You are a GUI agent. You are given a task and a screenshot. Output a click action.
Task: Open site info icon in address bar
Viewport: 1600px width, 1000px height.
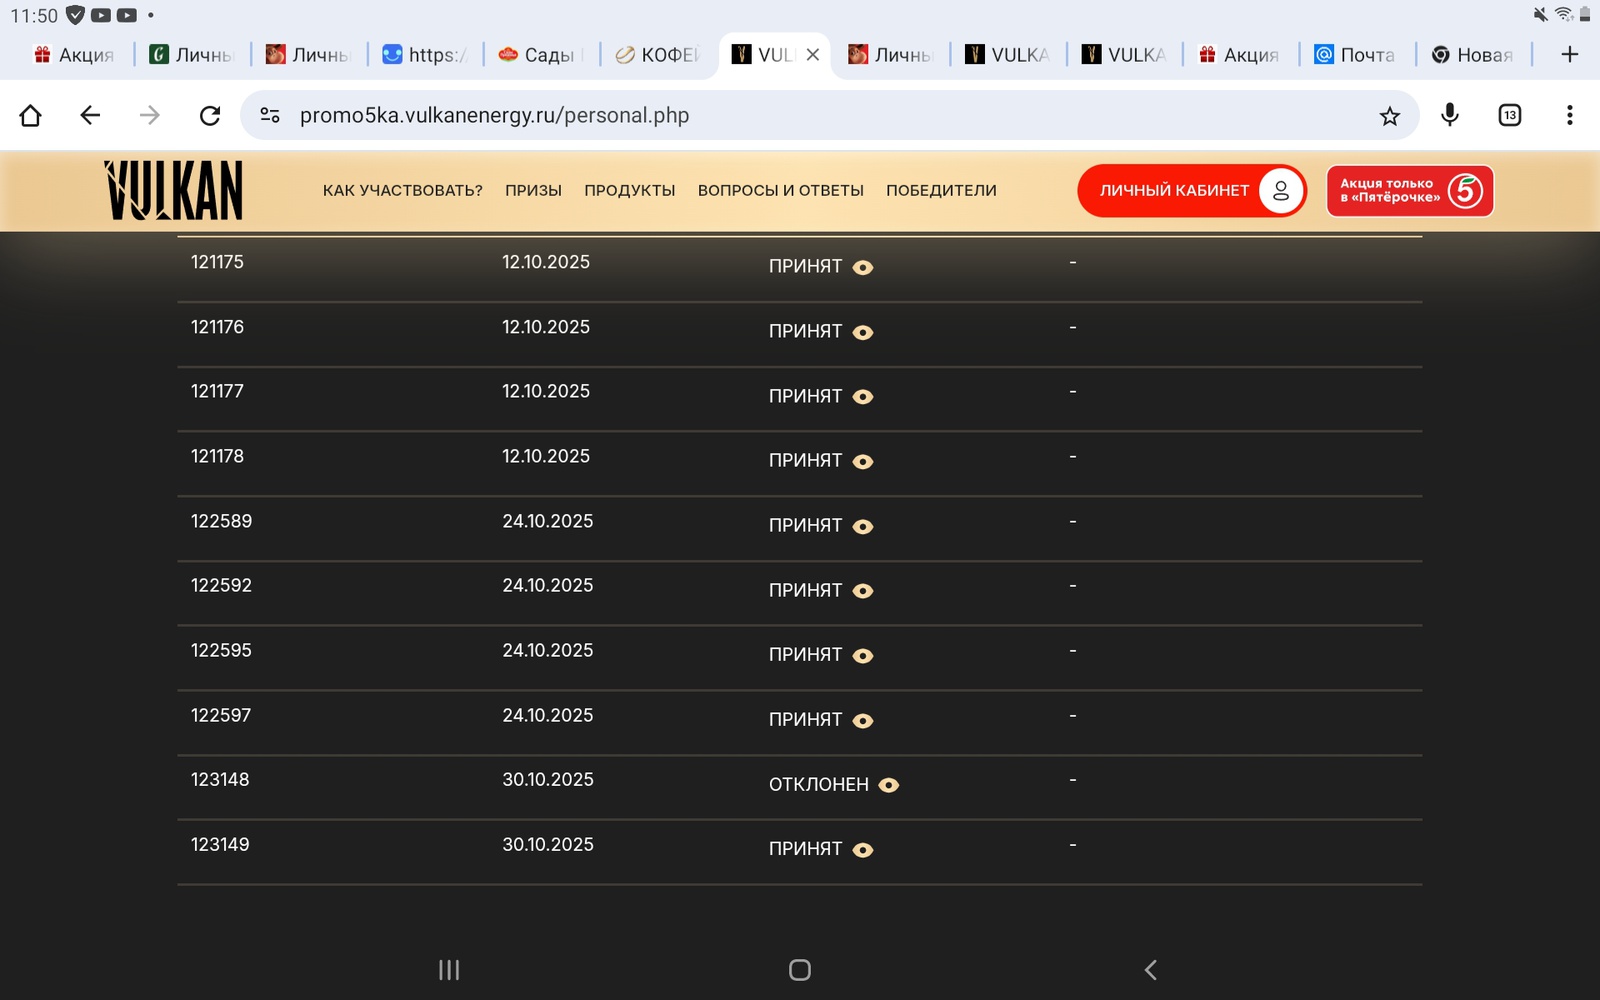[x=270, y=115]
